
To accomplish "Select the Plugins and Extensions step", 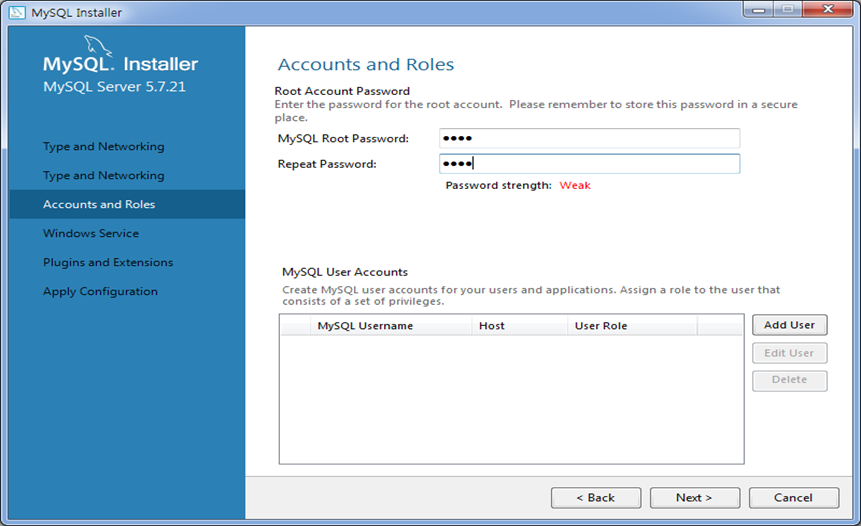I will 108,262.
